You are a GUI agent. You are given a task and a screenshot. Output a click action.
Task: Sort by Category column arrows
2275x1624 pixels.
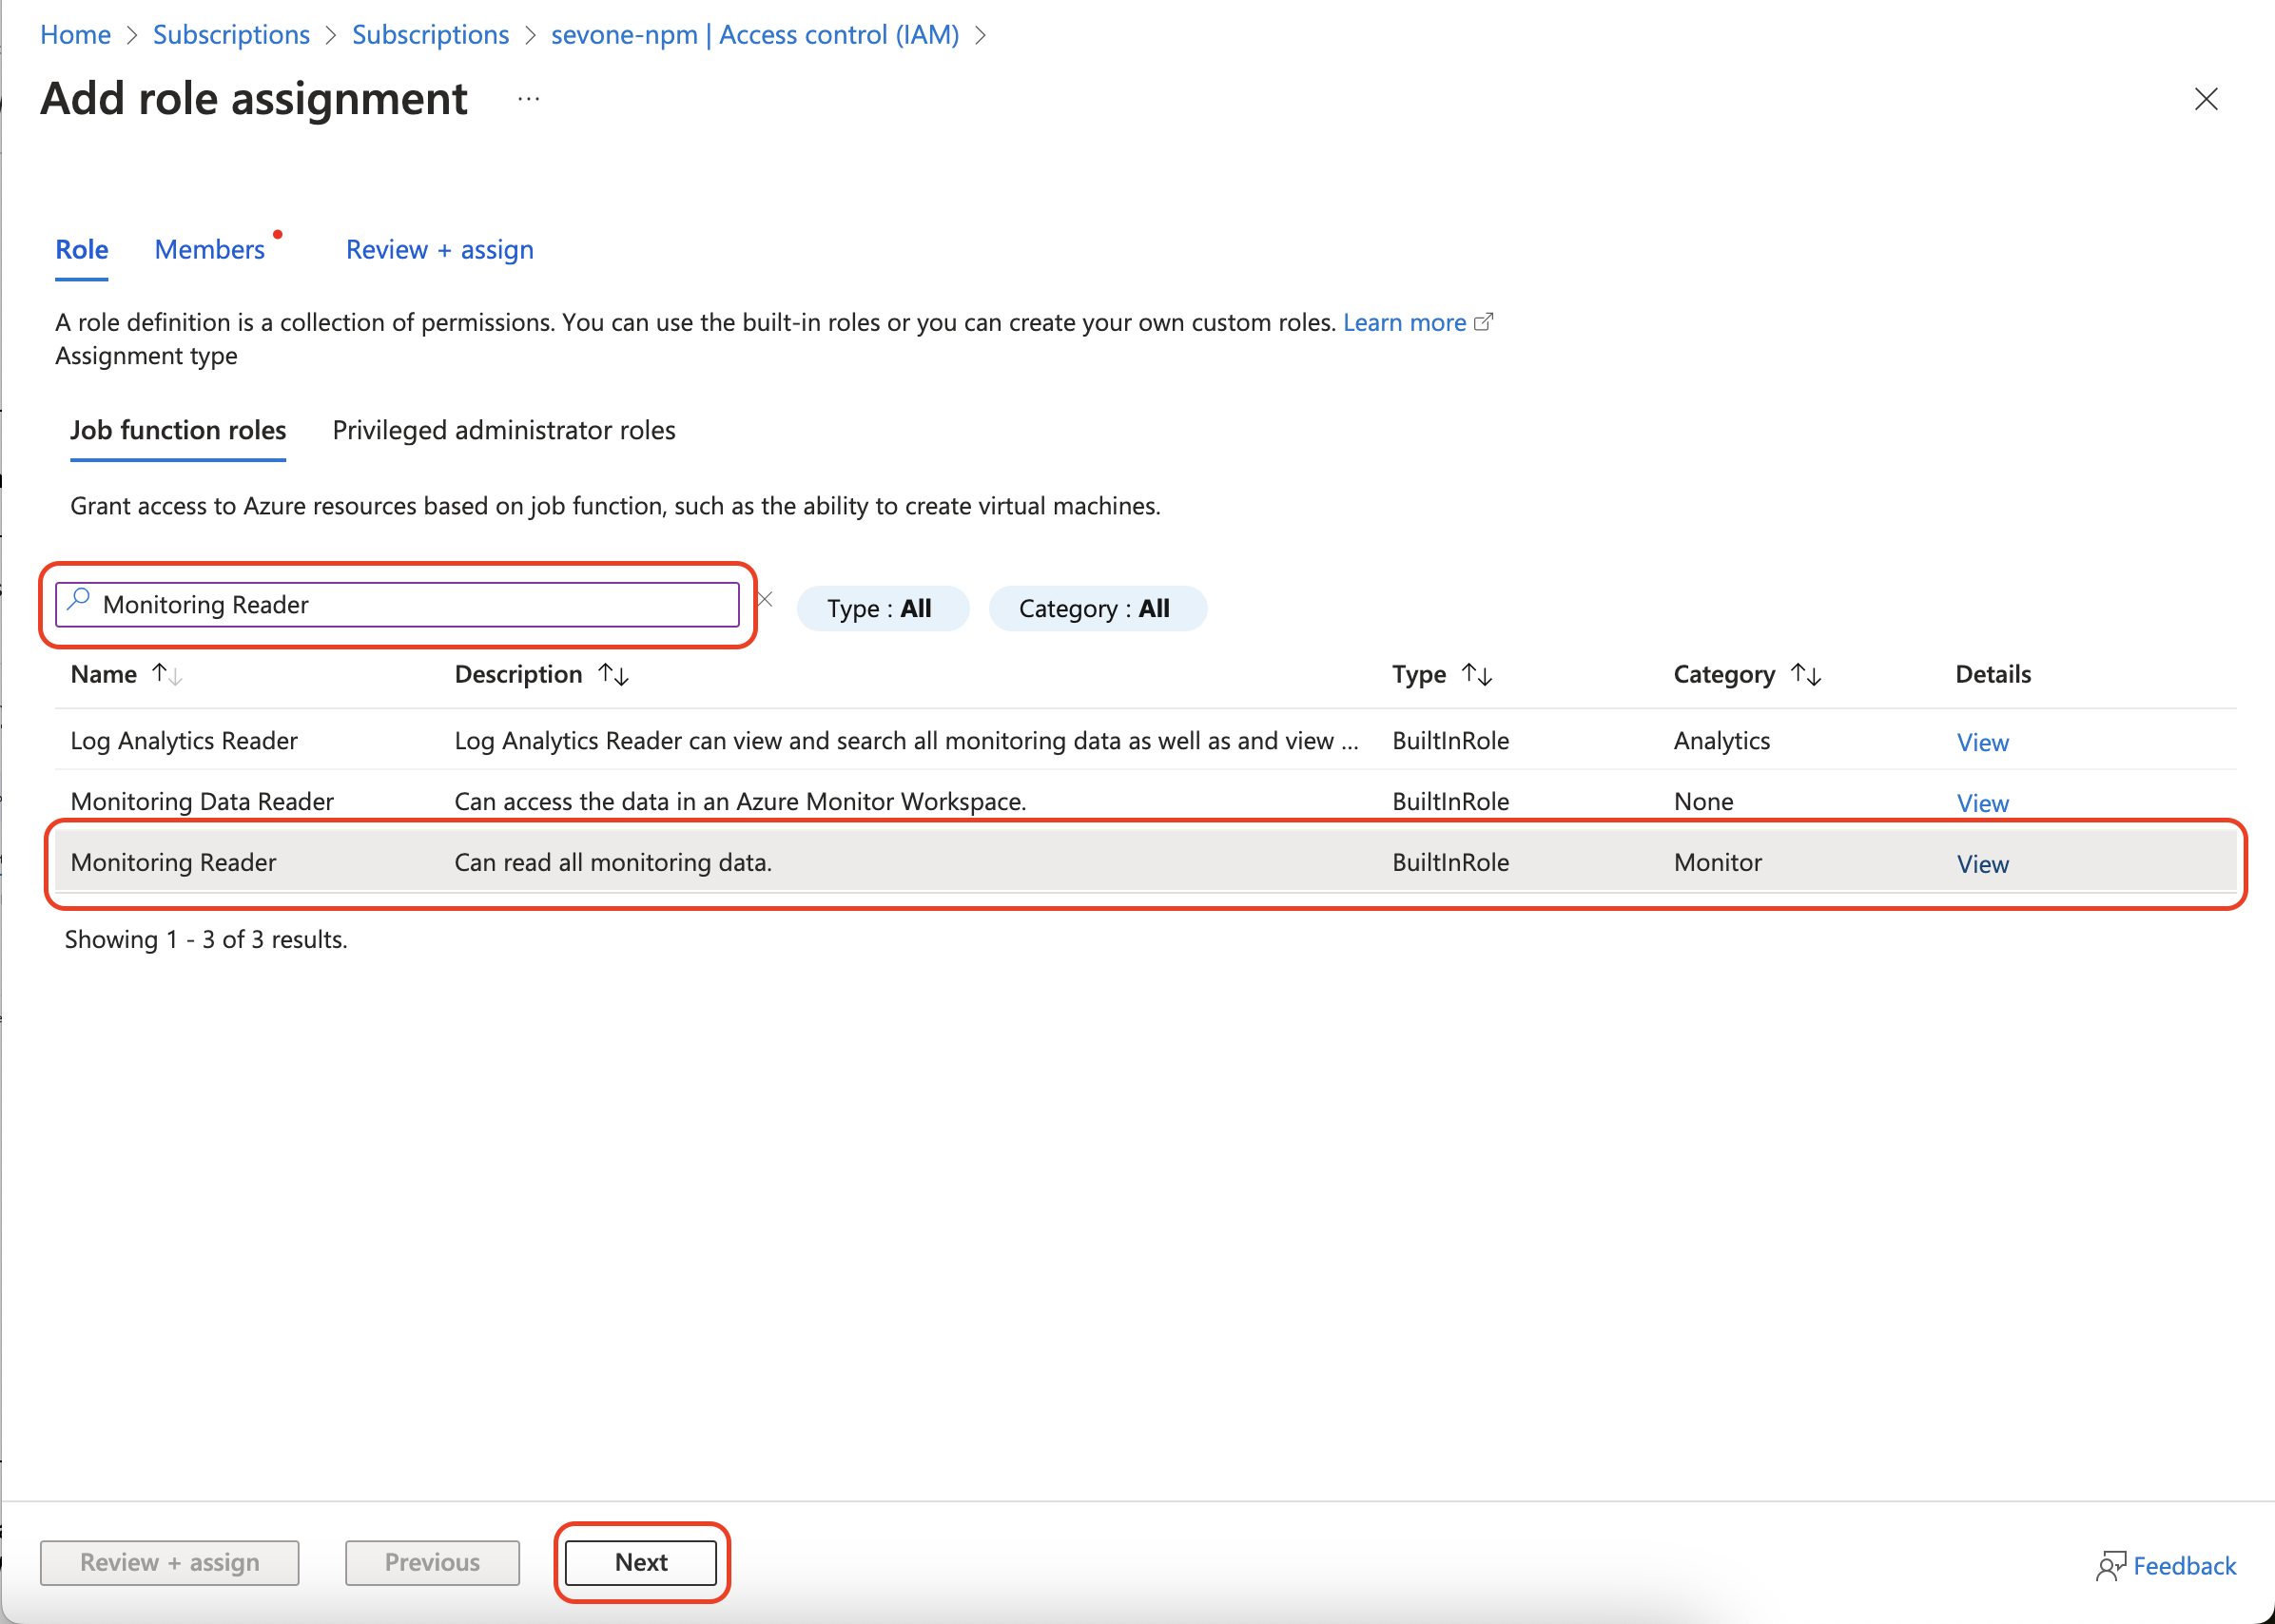coord(1806,675)
